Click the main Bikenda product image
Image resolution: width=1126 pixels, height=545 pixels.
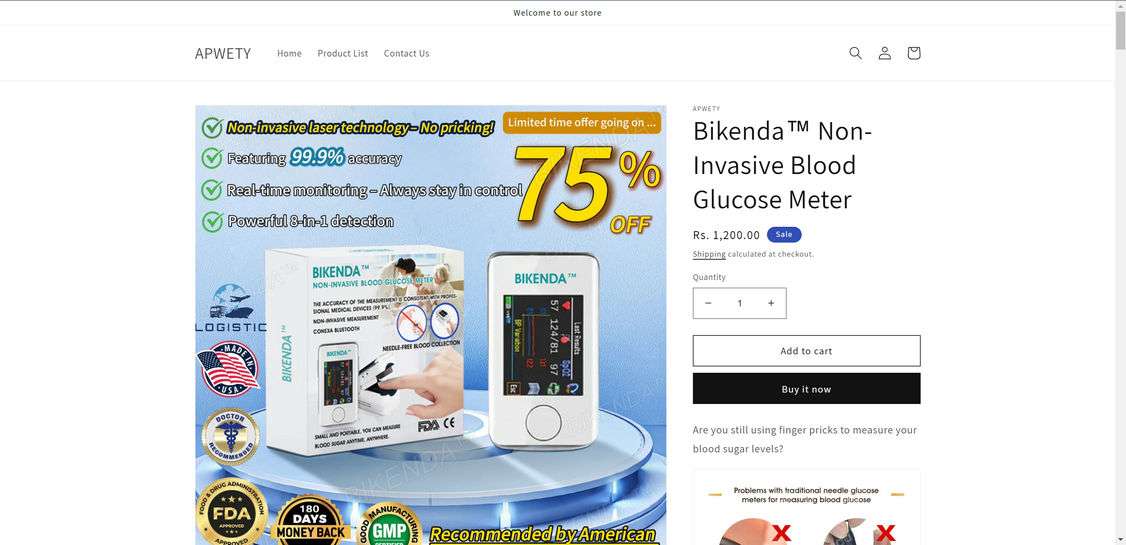pyautogui.click(x=431, y=325)
